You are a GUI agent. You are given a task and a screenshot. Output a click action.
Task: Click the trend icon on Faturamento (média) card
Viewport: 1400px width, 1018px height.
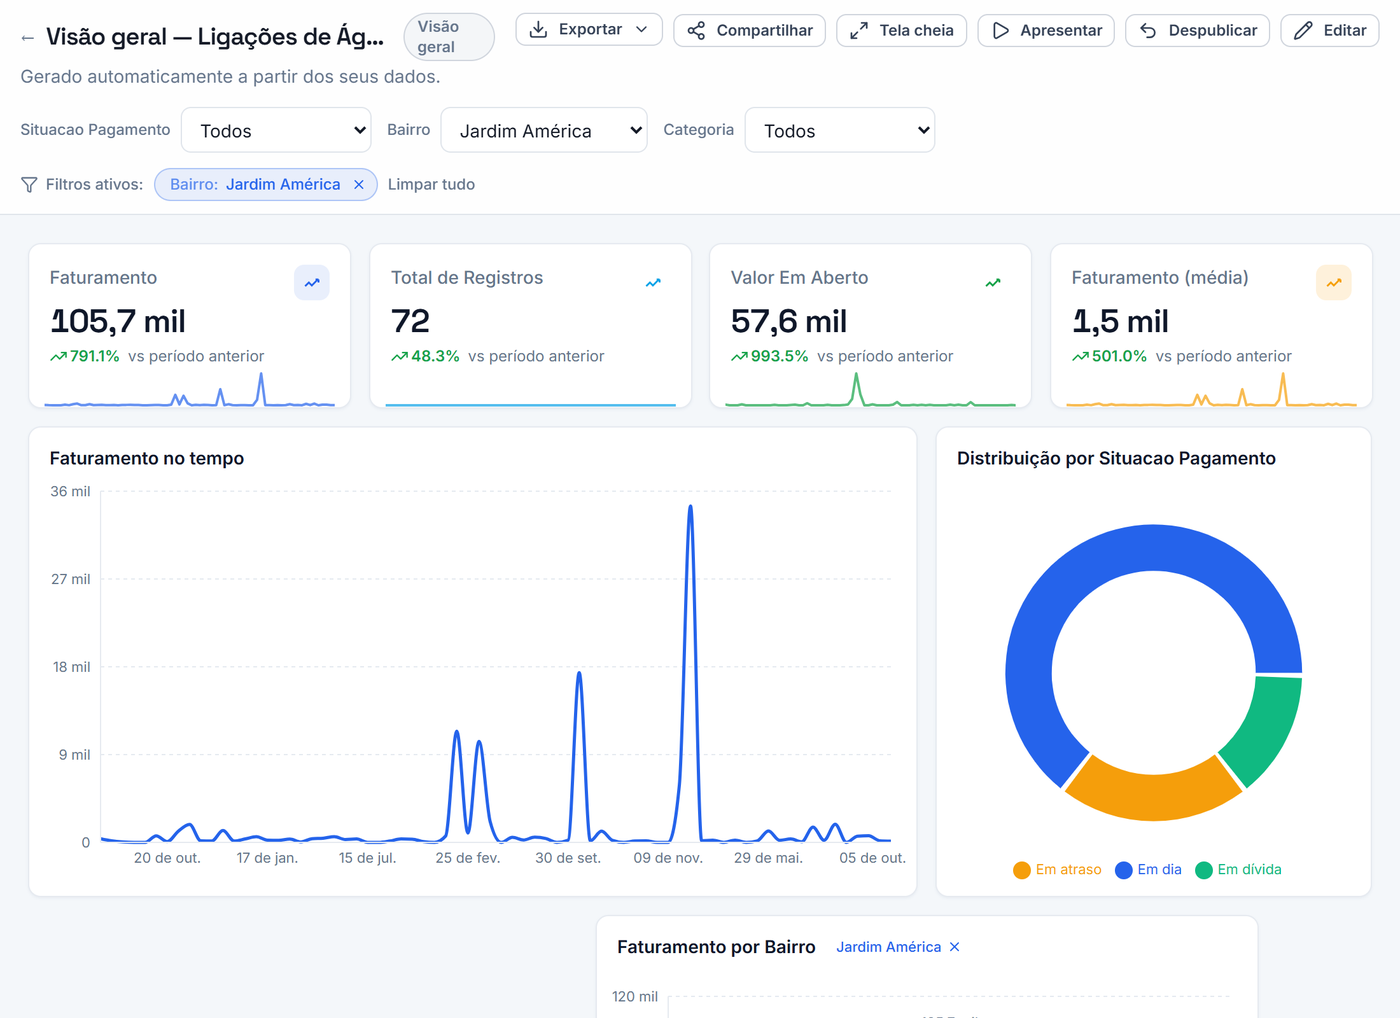tap(1334, 283)
